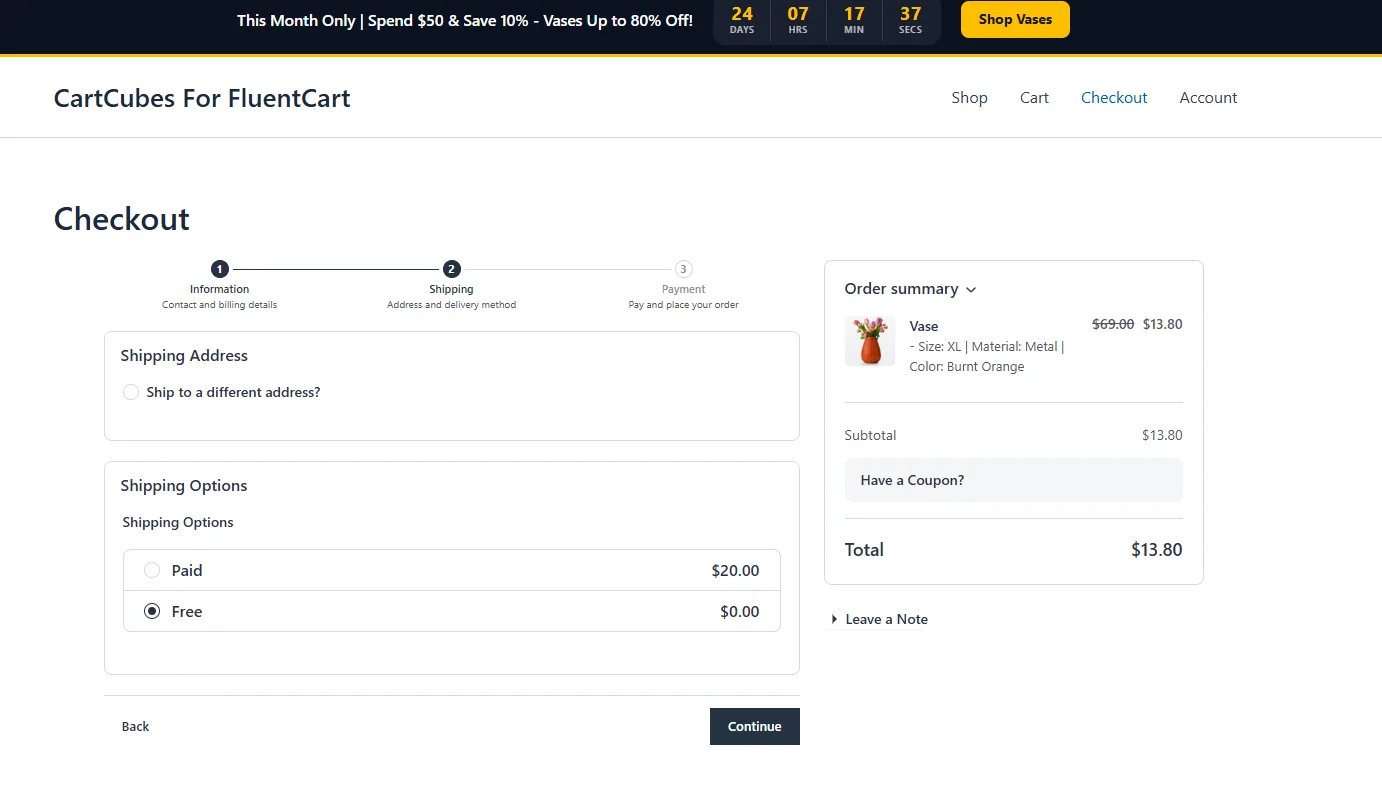Select the Paid shipping radio button
Viewport: 1382px width, 787px height.
pyautogui.click(x=152, y=570)
